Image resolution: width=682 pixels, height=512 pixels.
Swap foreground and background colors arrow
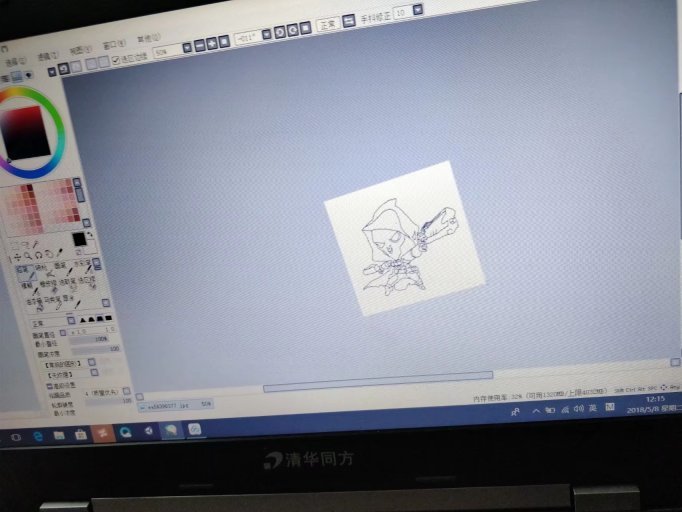(90, 234)
